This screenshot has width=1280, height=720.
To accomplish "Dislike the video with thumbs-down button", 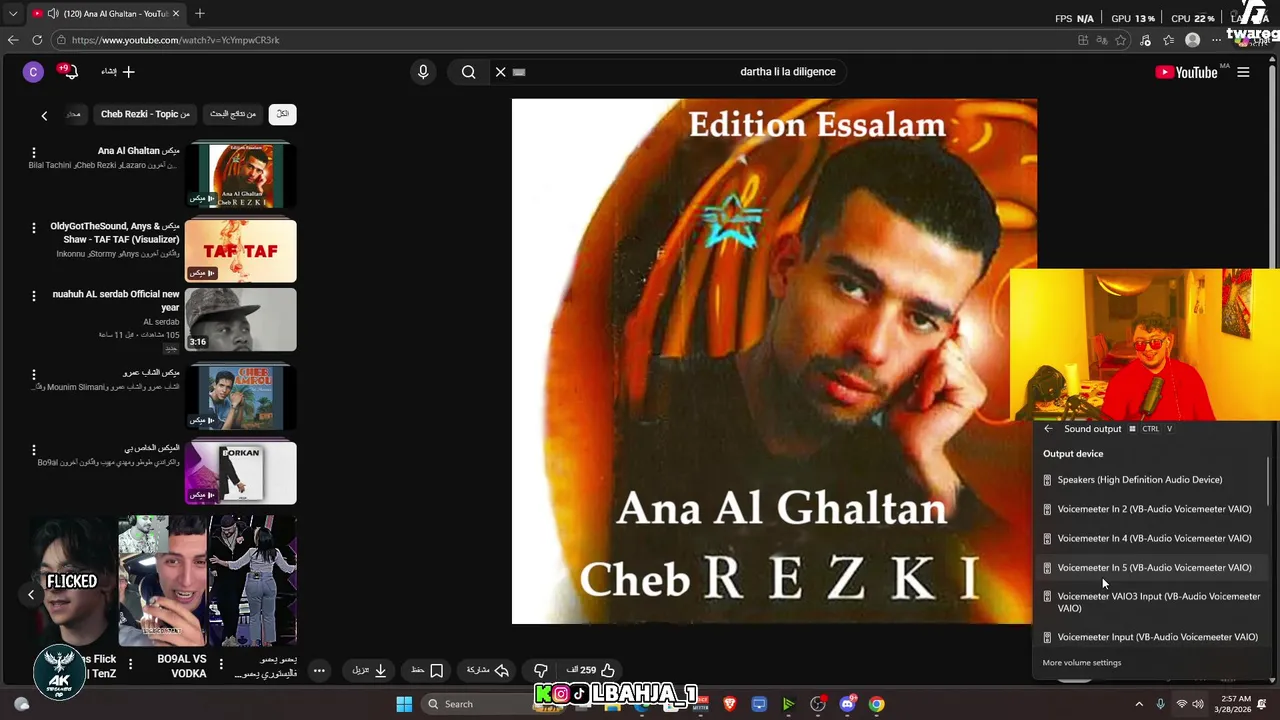I will (541, 670).
